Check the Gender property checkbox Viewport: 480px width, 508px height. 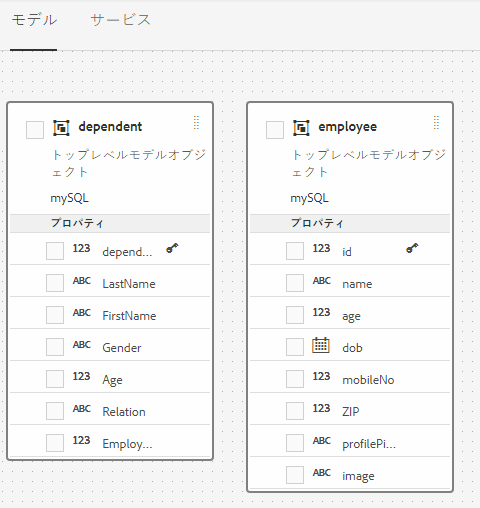(x=55, y=347)
